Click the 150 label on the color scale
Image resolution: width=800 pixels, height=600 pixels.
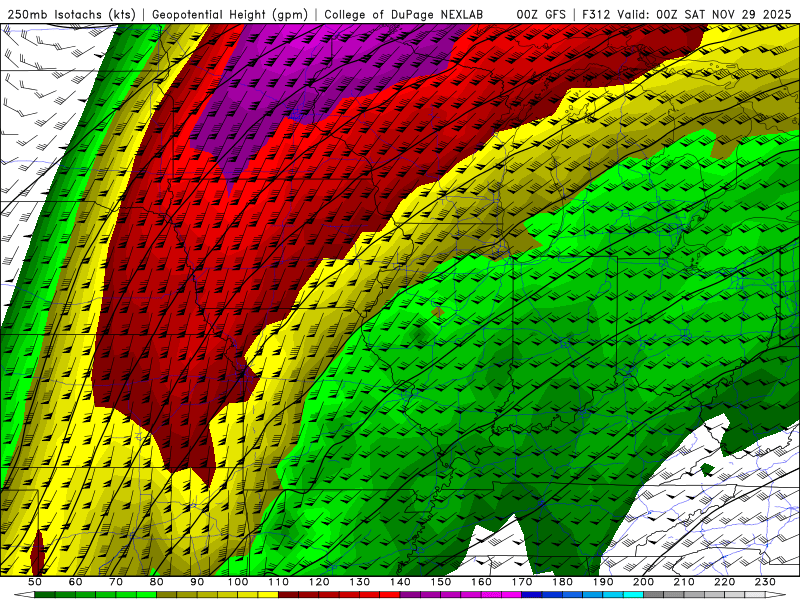[441, 582]
